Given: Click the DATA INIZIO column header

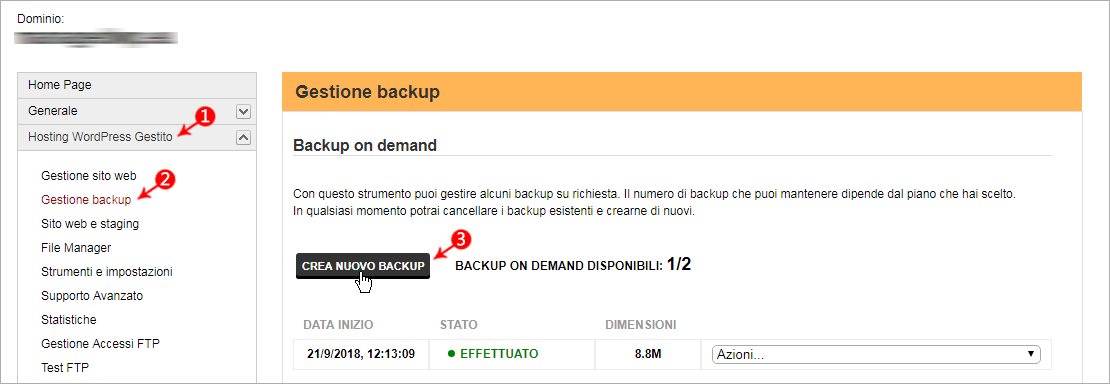Looking at the screenshot, I should tap(338, 325).
